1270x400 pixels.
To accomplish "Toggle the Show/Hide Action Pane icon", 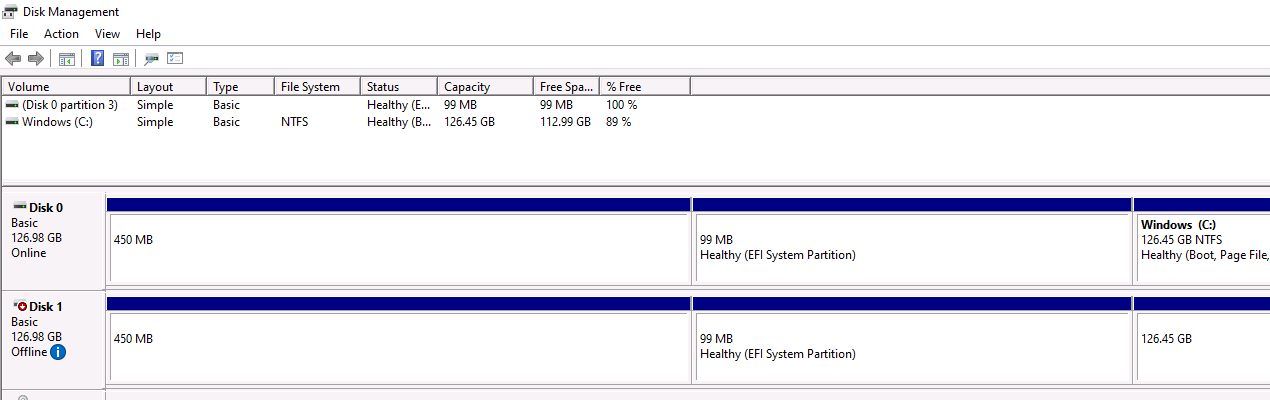I will click(x=121, y=59).
